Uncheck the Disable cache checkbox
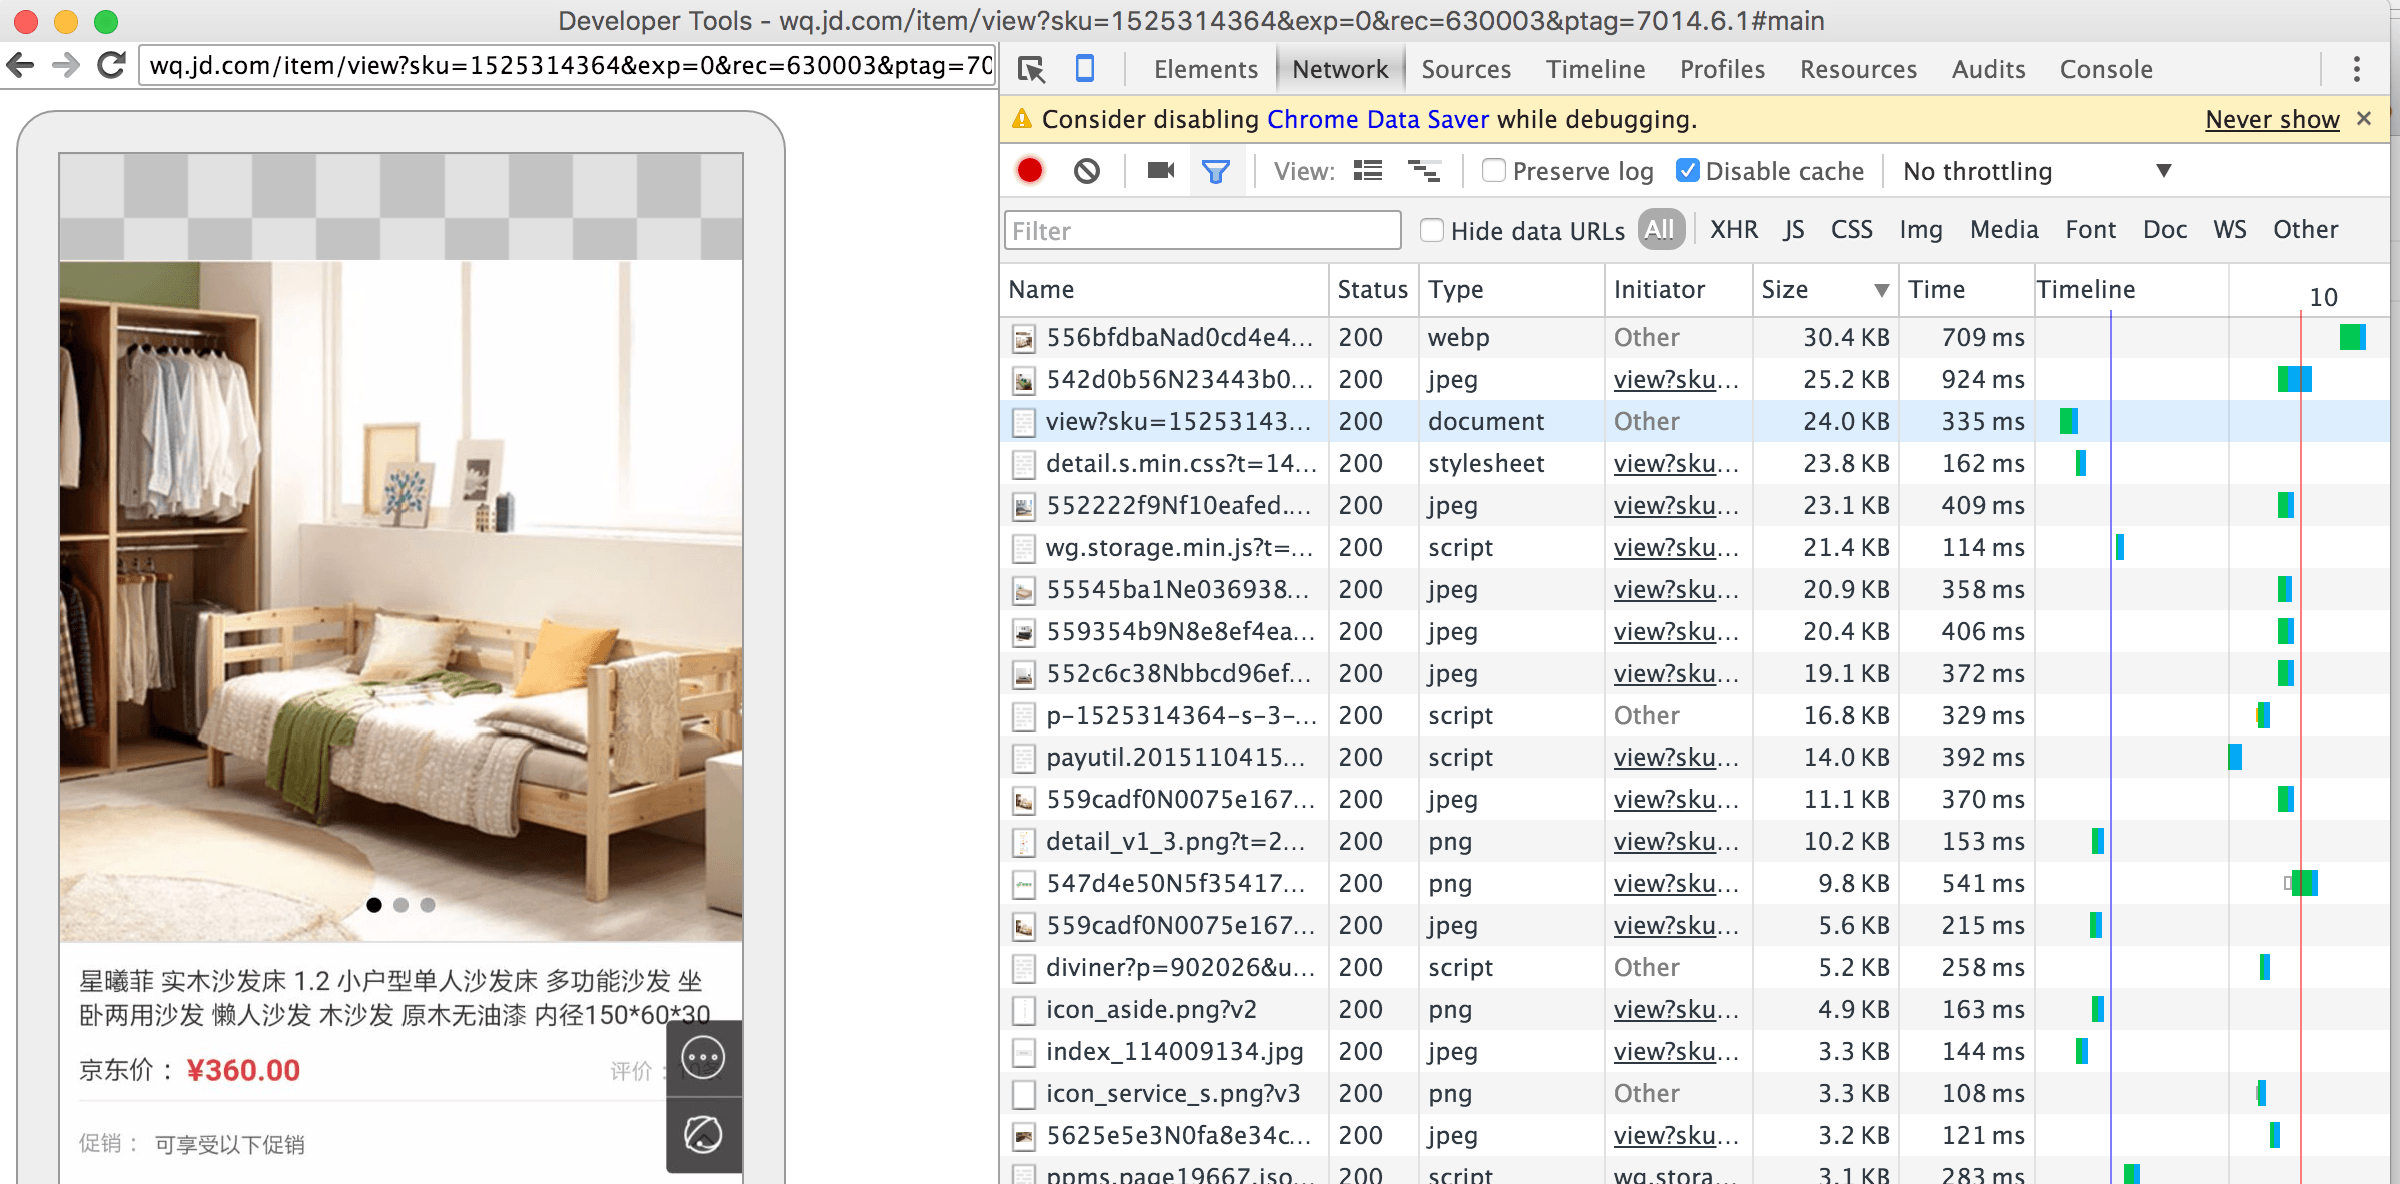The image size is (2400, 1184). (x=1687, y=171)
